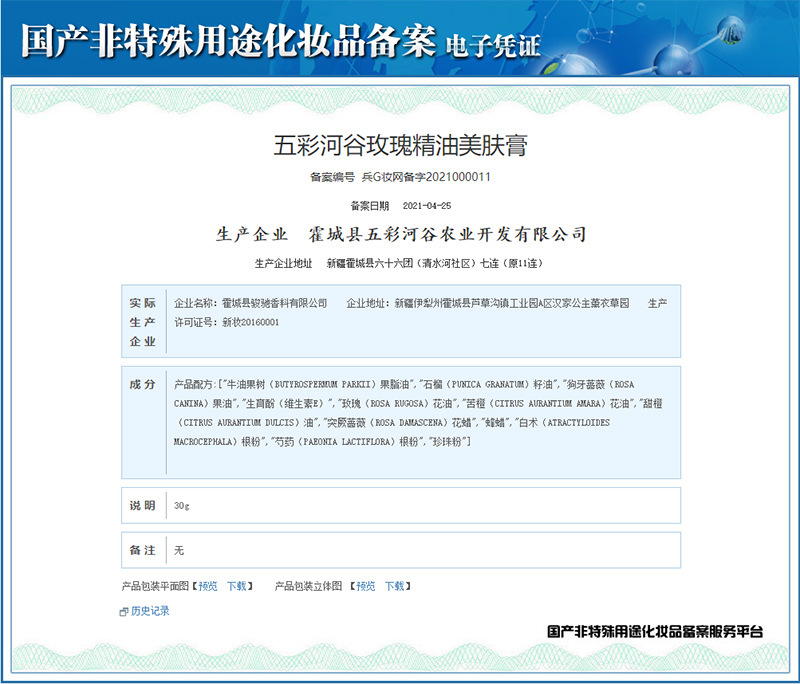Click ingredient PUNICA GRANATUM 籽油
The width and height of the screenshot is (800, 684).
tap(488, 385)
